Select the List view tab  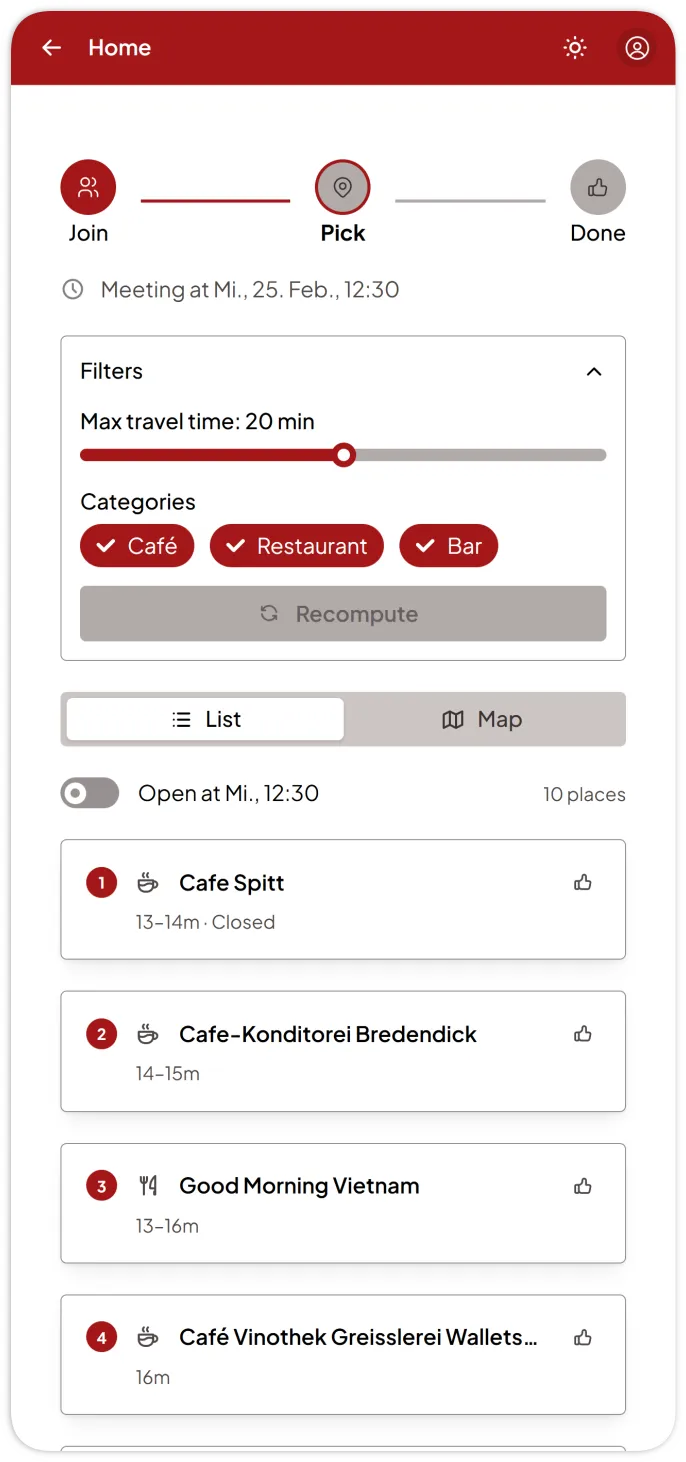click(205, 719)
